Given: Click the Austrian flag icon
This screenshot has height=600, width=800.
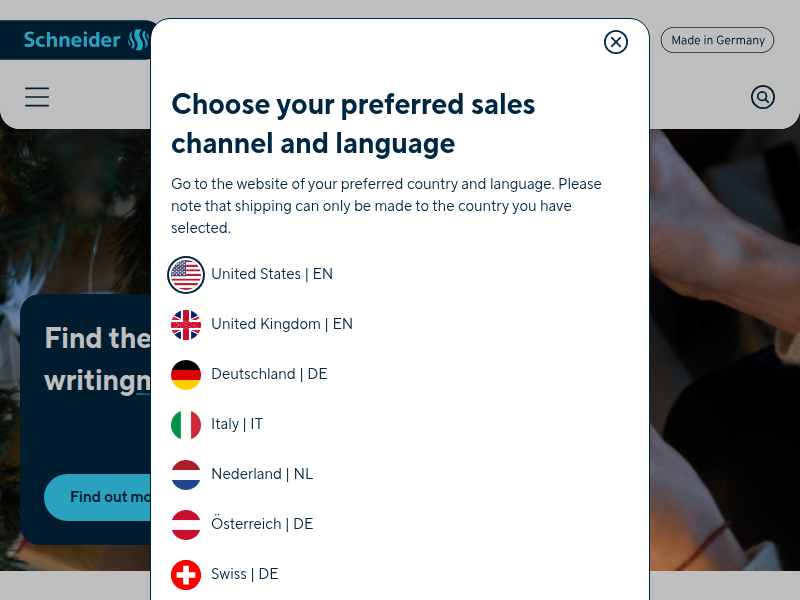Looking at the screenshot, I should click(x=186, y=524).
